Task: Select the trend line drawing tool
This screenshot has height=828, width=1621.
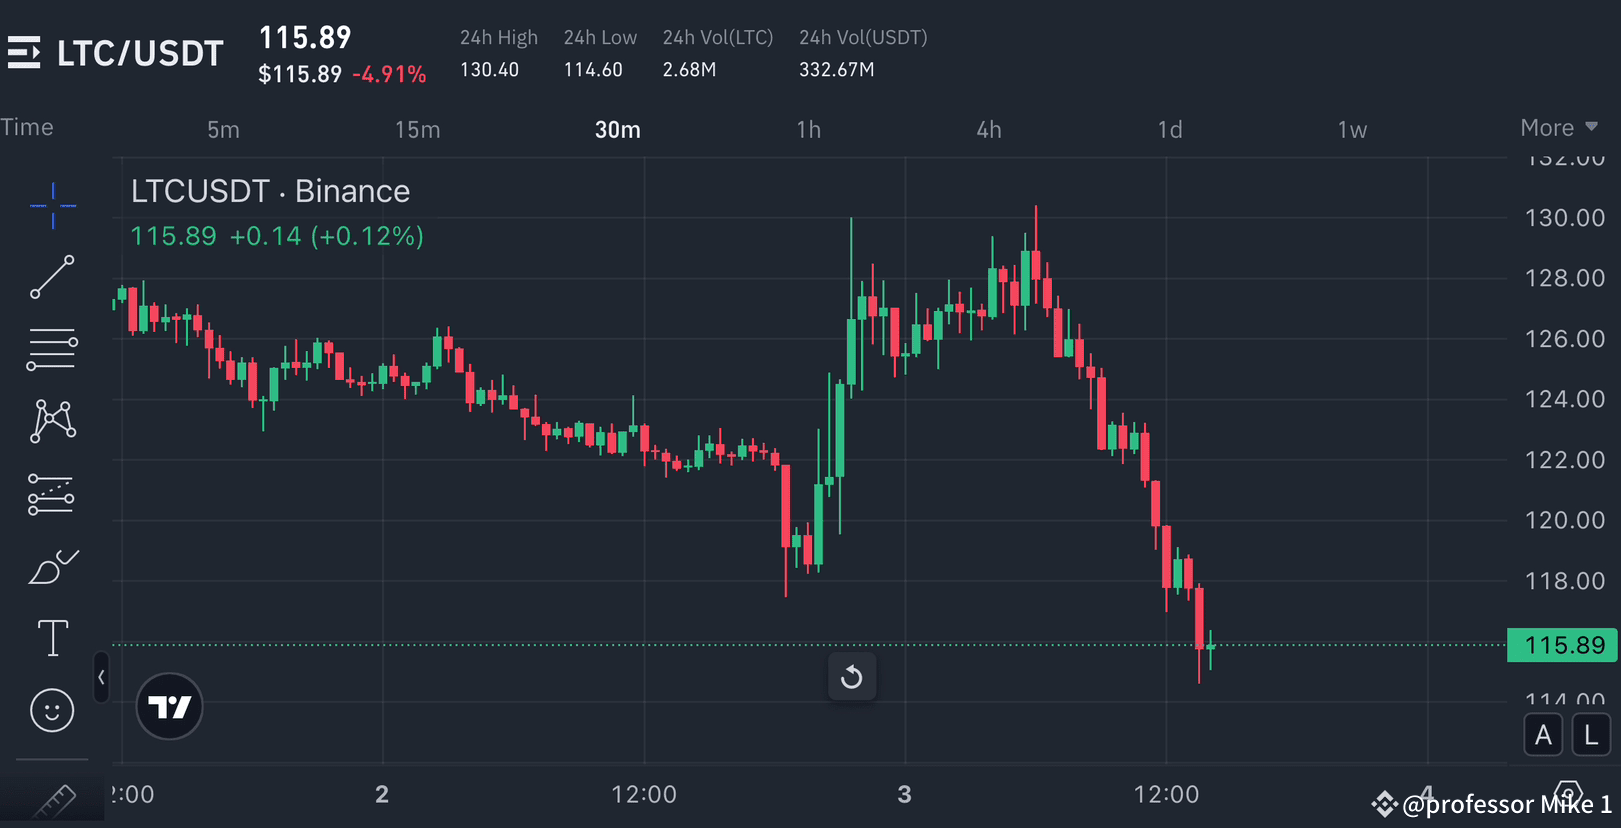Action: tap(52, 277)
